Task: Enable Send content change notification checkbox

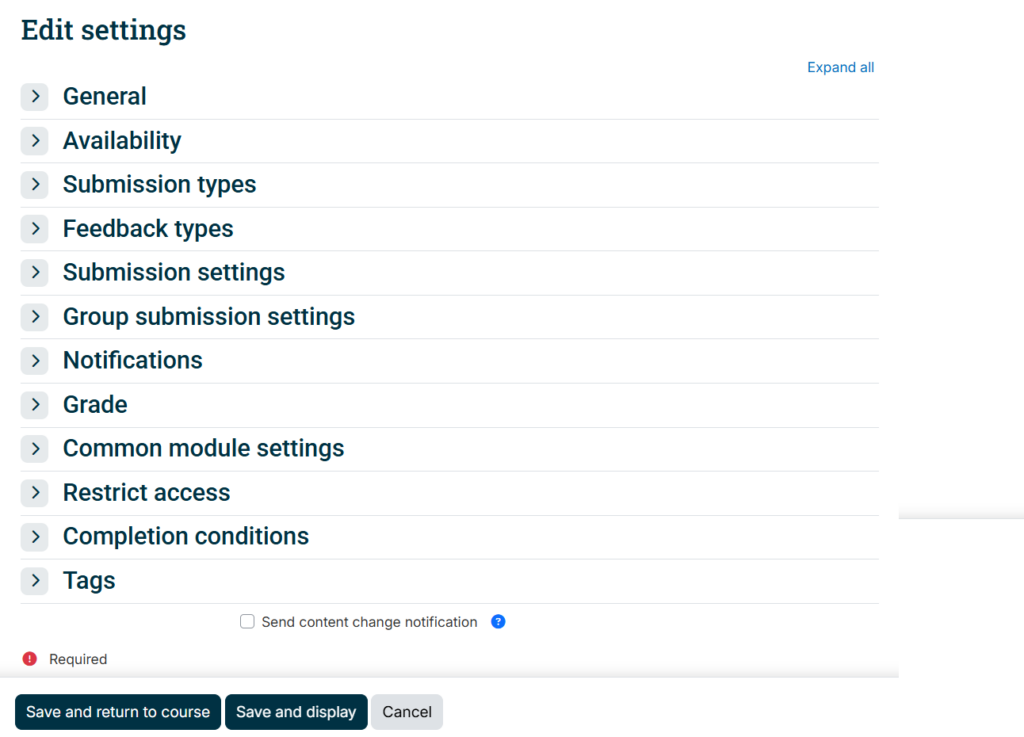Action: pos(247,621)
